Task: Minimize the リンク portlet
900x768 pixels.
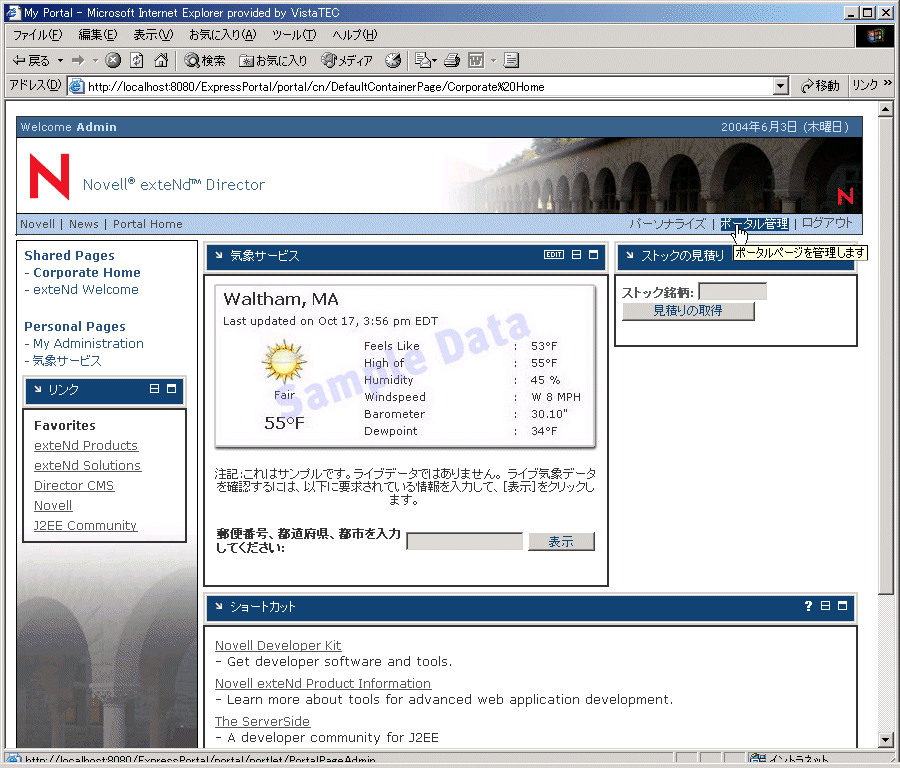Action: (154, 389)
